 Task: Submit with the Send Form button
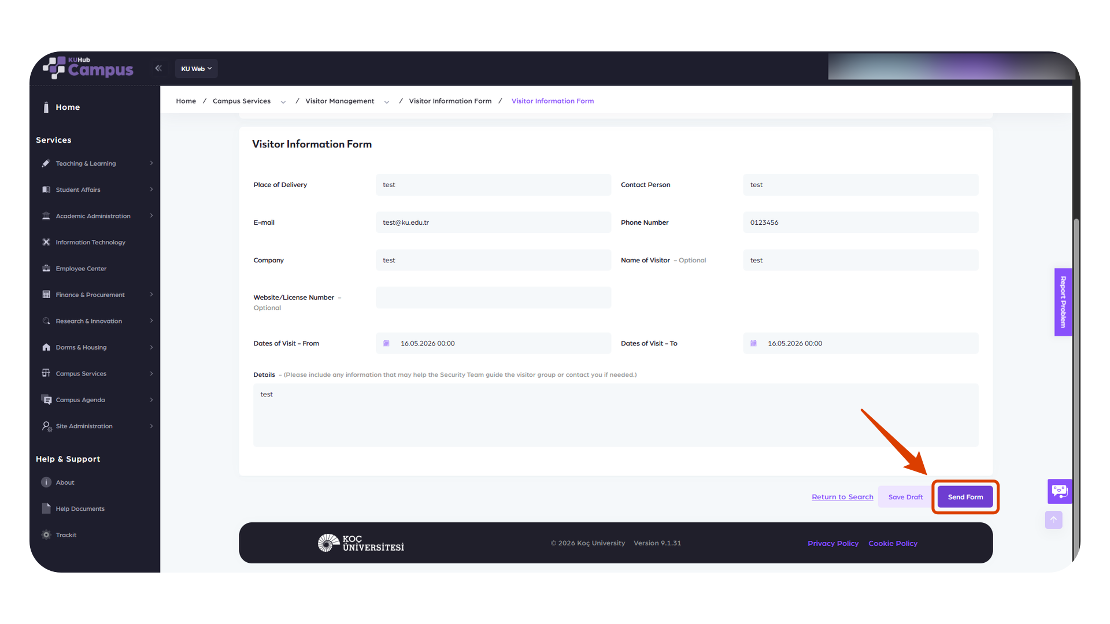[x=966, y=497]
